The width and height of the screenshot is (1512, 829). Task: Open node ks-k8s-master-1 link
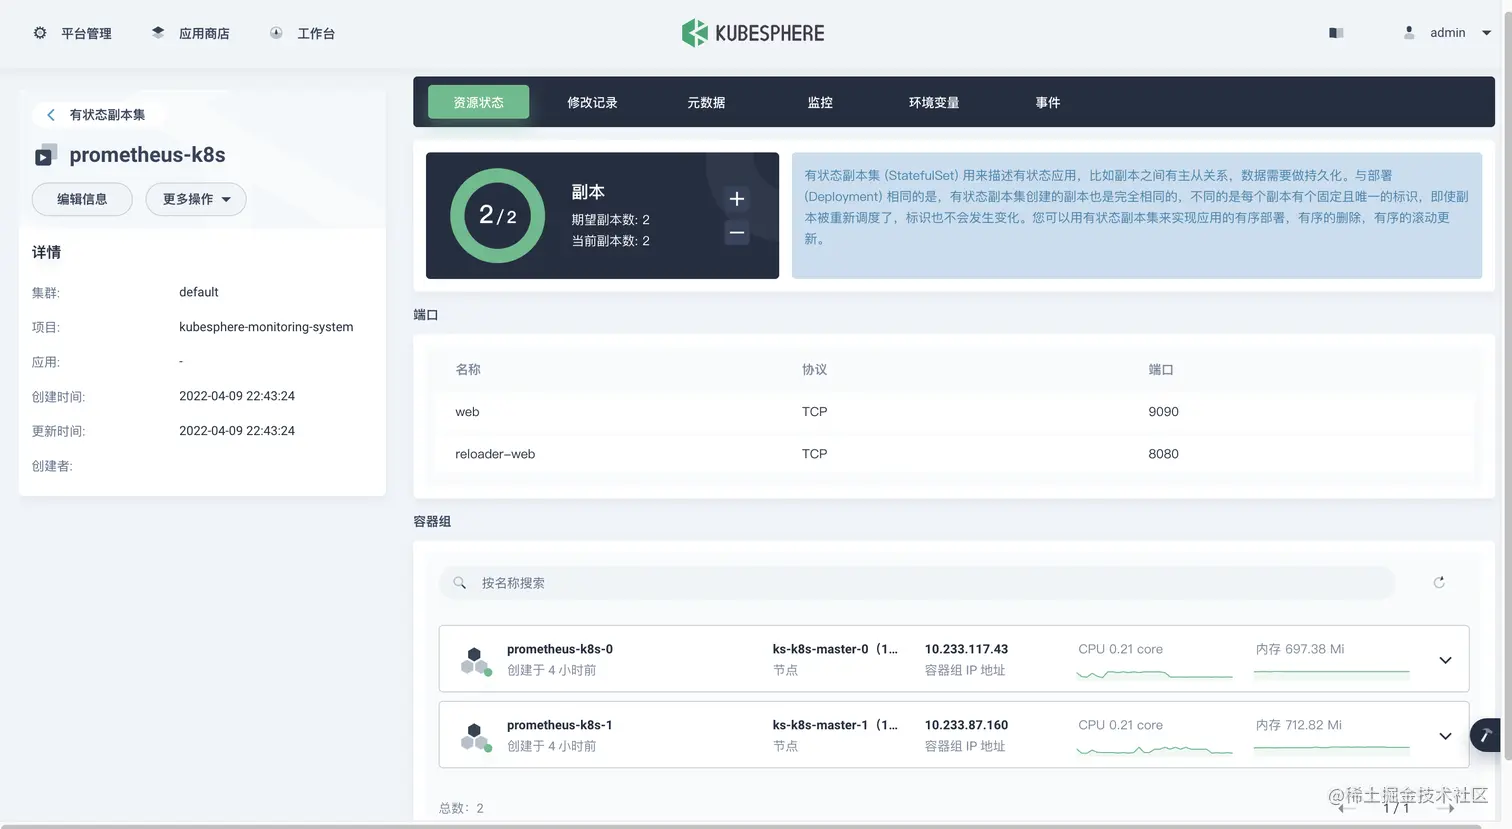pos(835,725)
